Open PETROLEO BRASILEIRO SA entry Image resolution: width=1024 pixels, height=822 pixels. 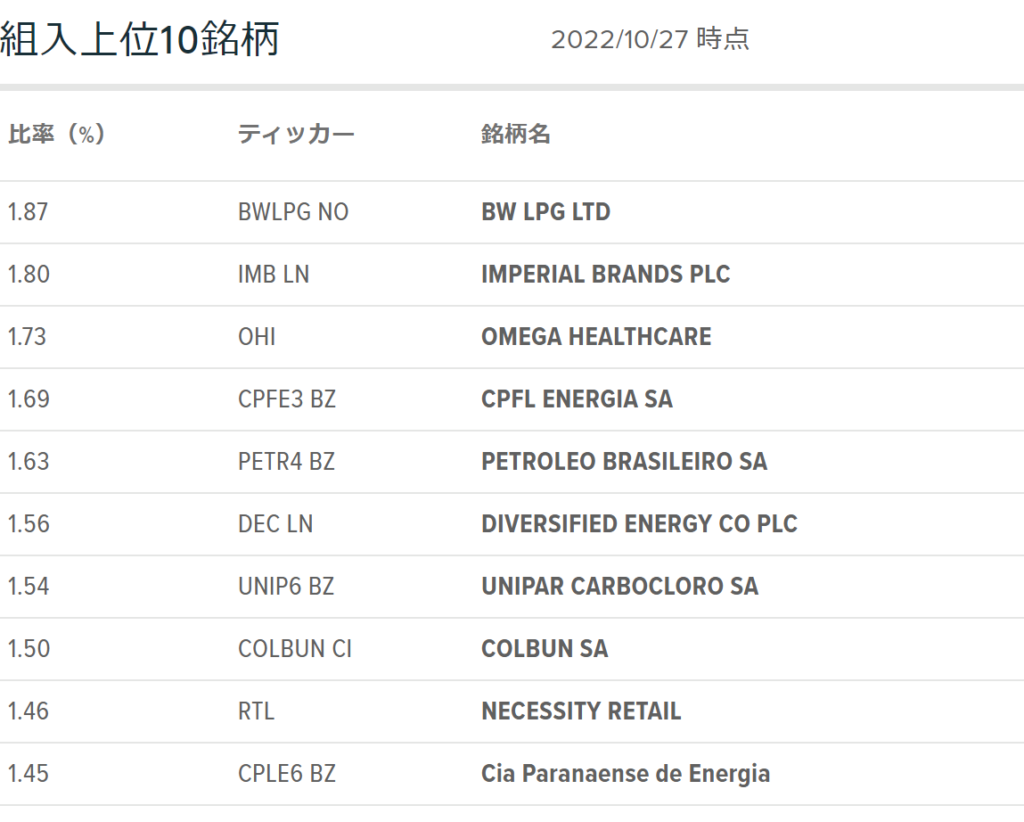coord(624,462)
